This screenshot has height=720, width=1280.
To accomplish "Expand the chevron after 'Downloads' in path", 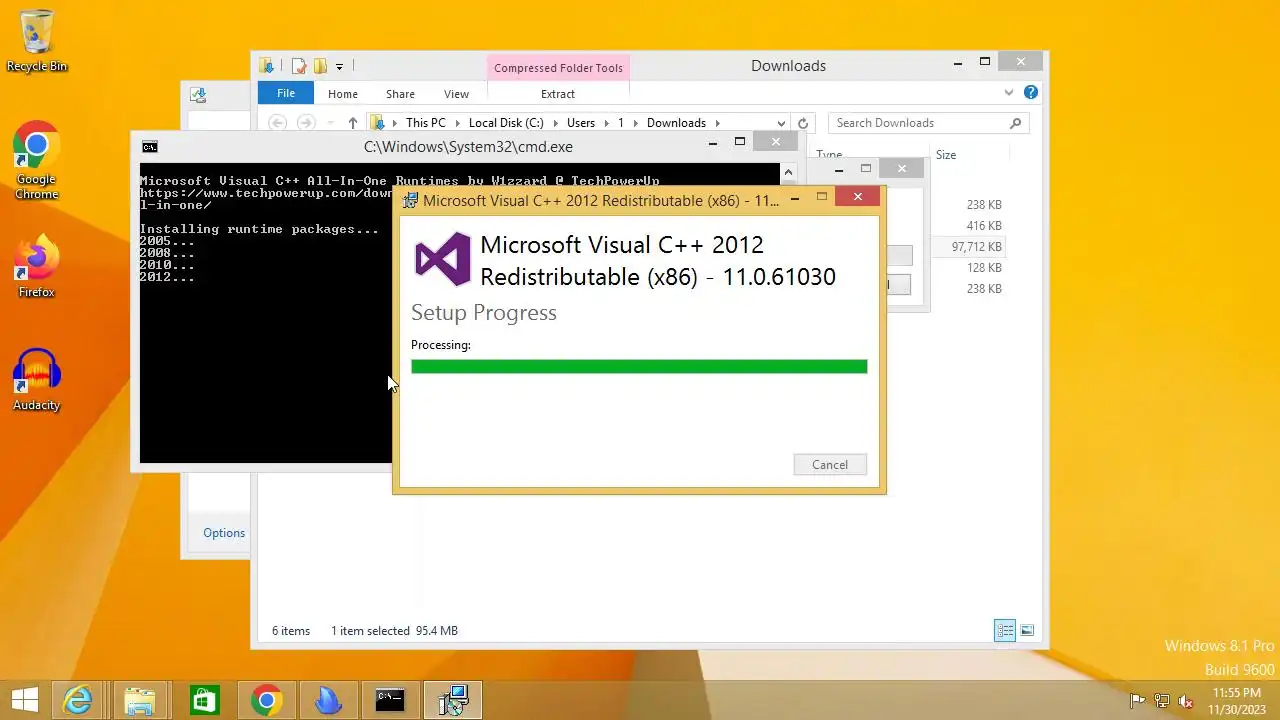I will click(717, 123).
